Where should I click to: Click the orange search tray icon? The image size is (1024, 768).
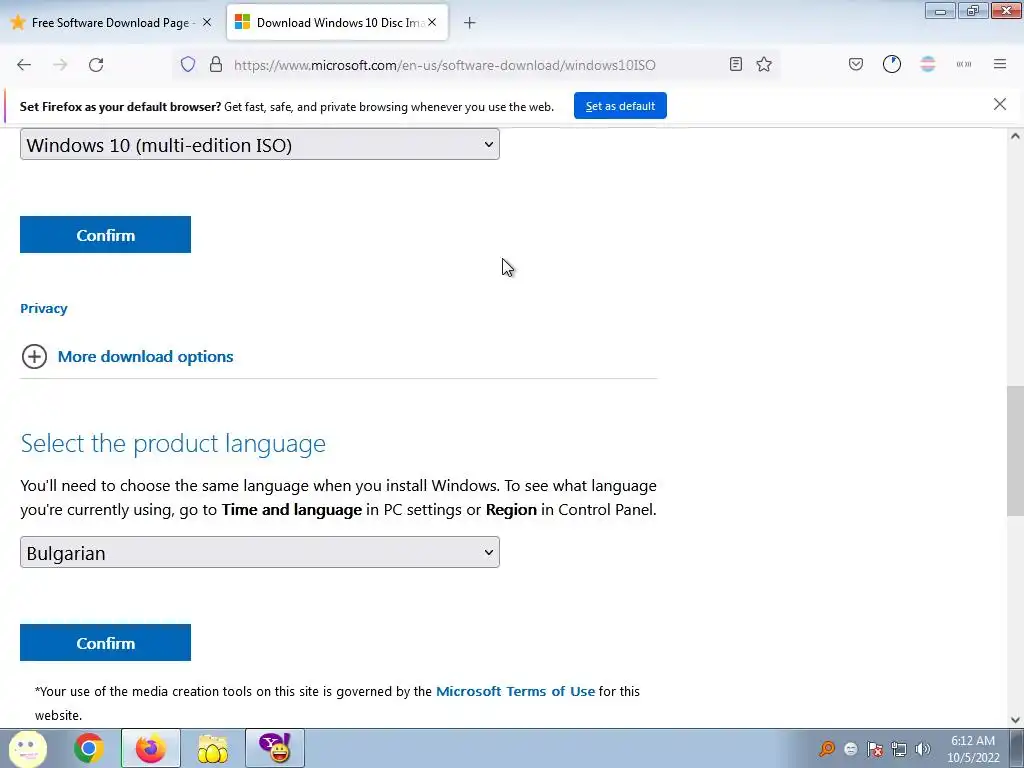(827, 748)
